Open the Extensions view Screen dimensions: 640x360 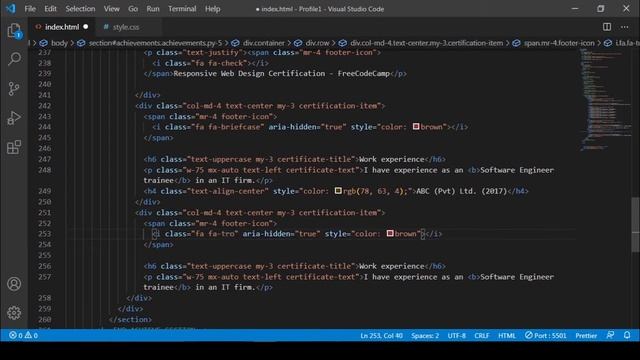(x=14, y=147)
